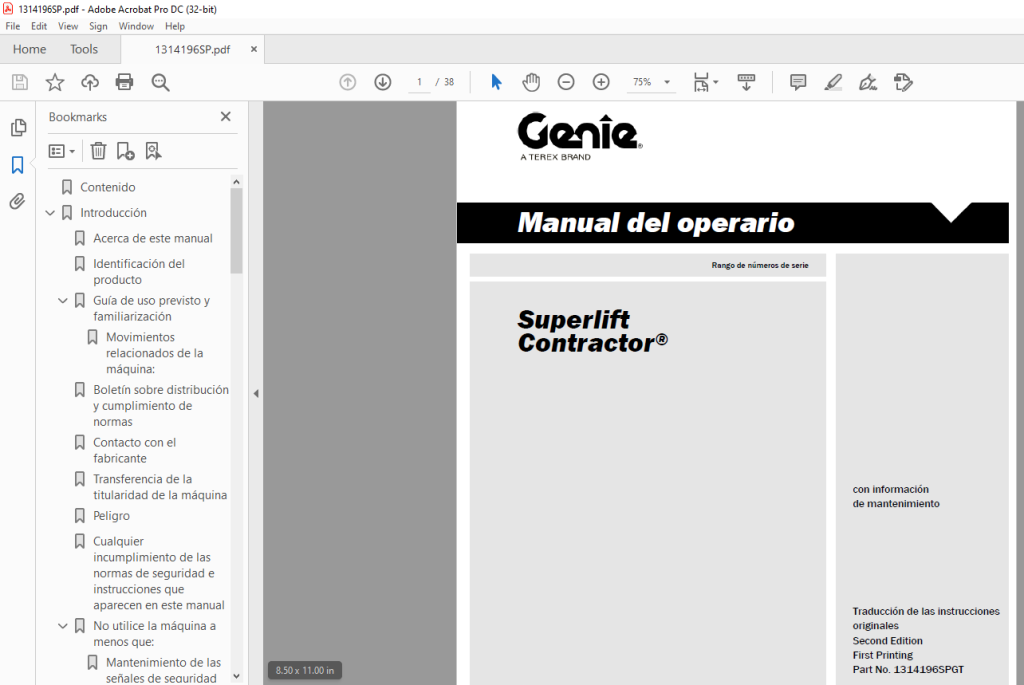Open the Acerca de este manual bookmark

(153, 238)
